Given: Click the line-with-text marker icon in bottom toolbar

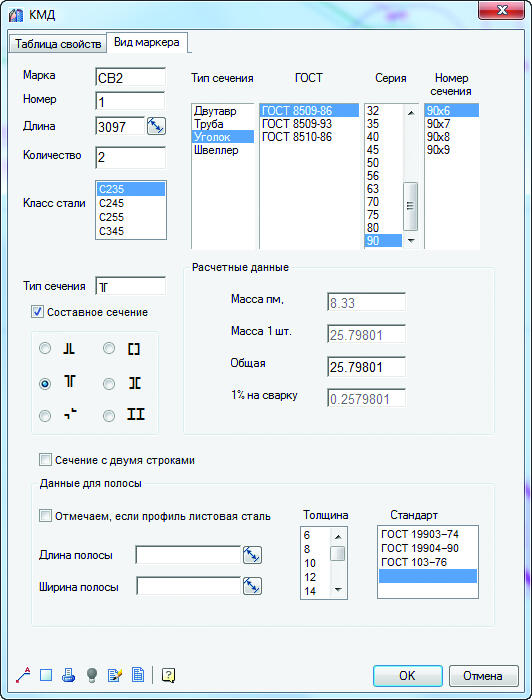Looking at the screenshot, I should pos(23,675).
